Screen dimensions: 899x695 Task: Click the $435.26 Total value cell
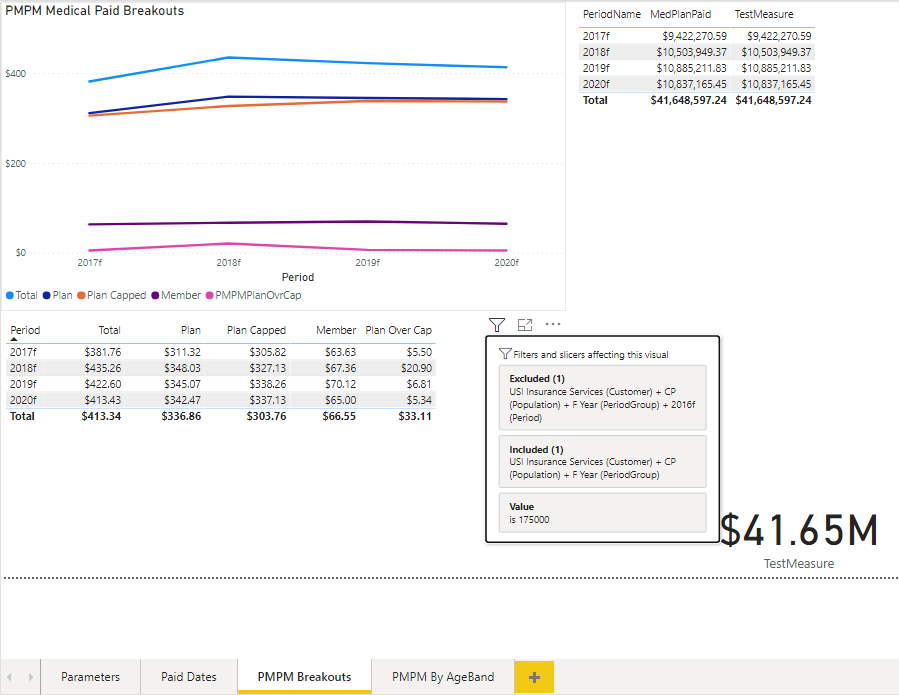103,368
